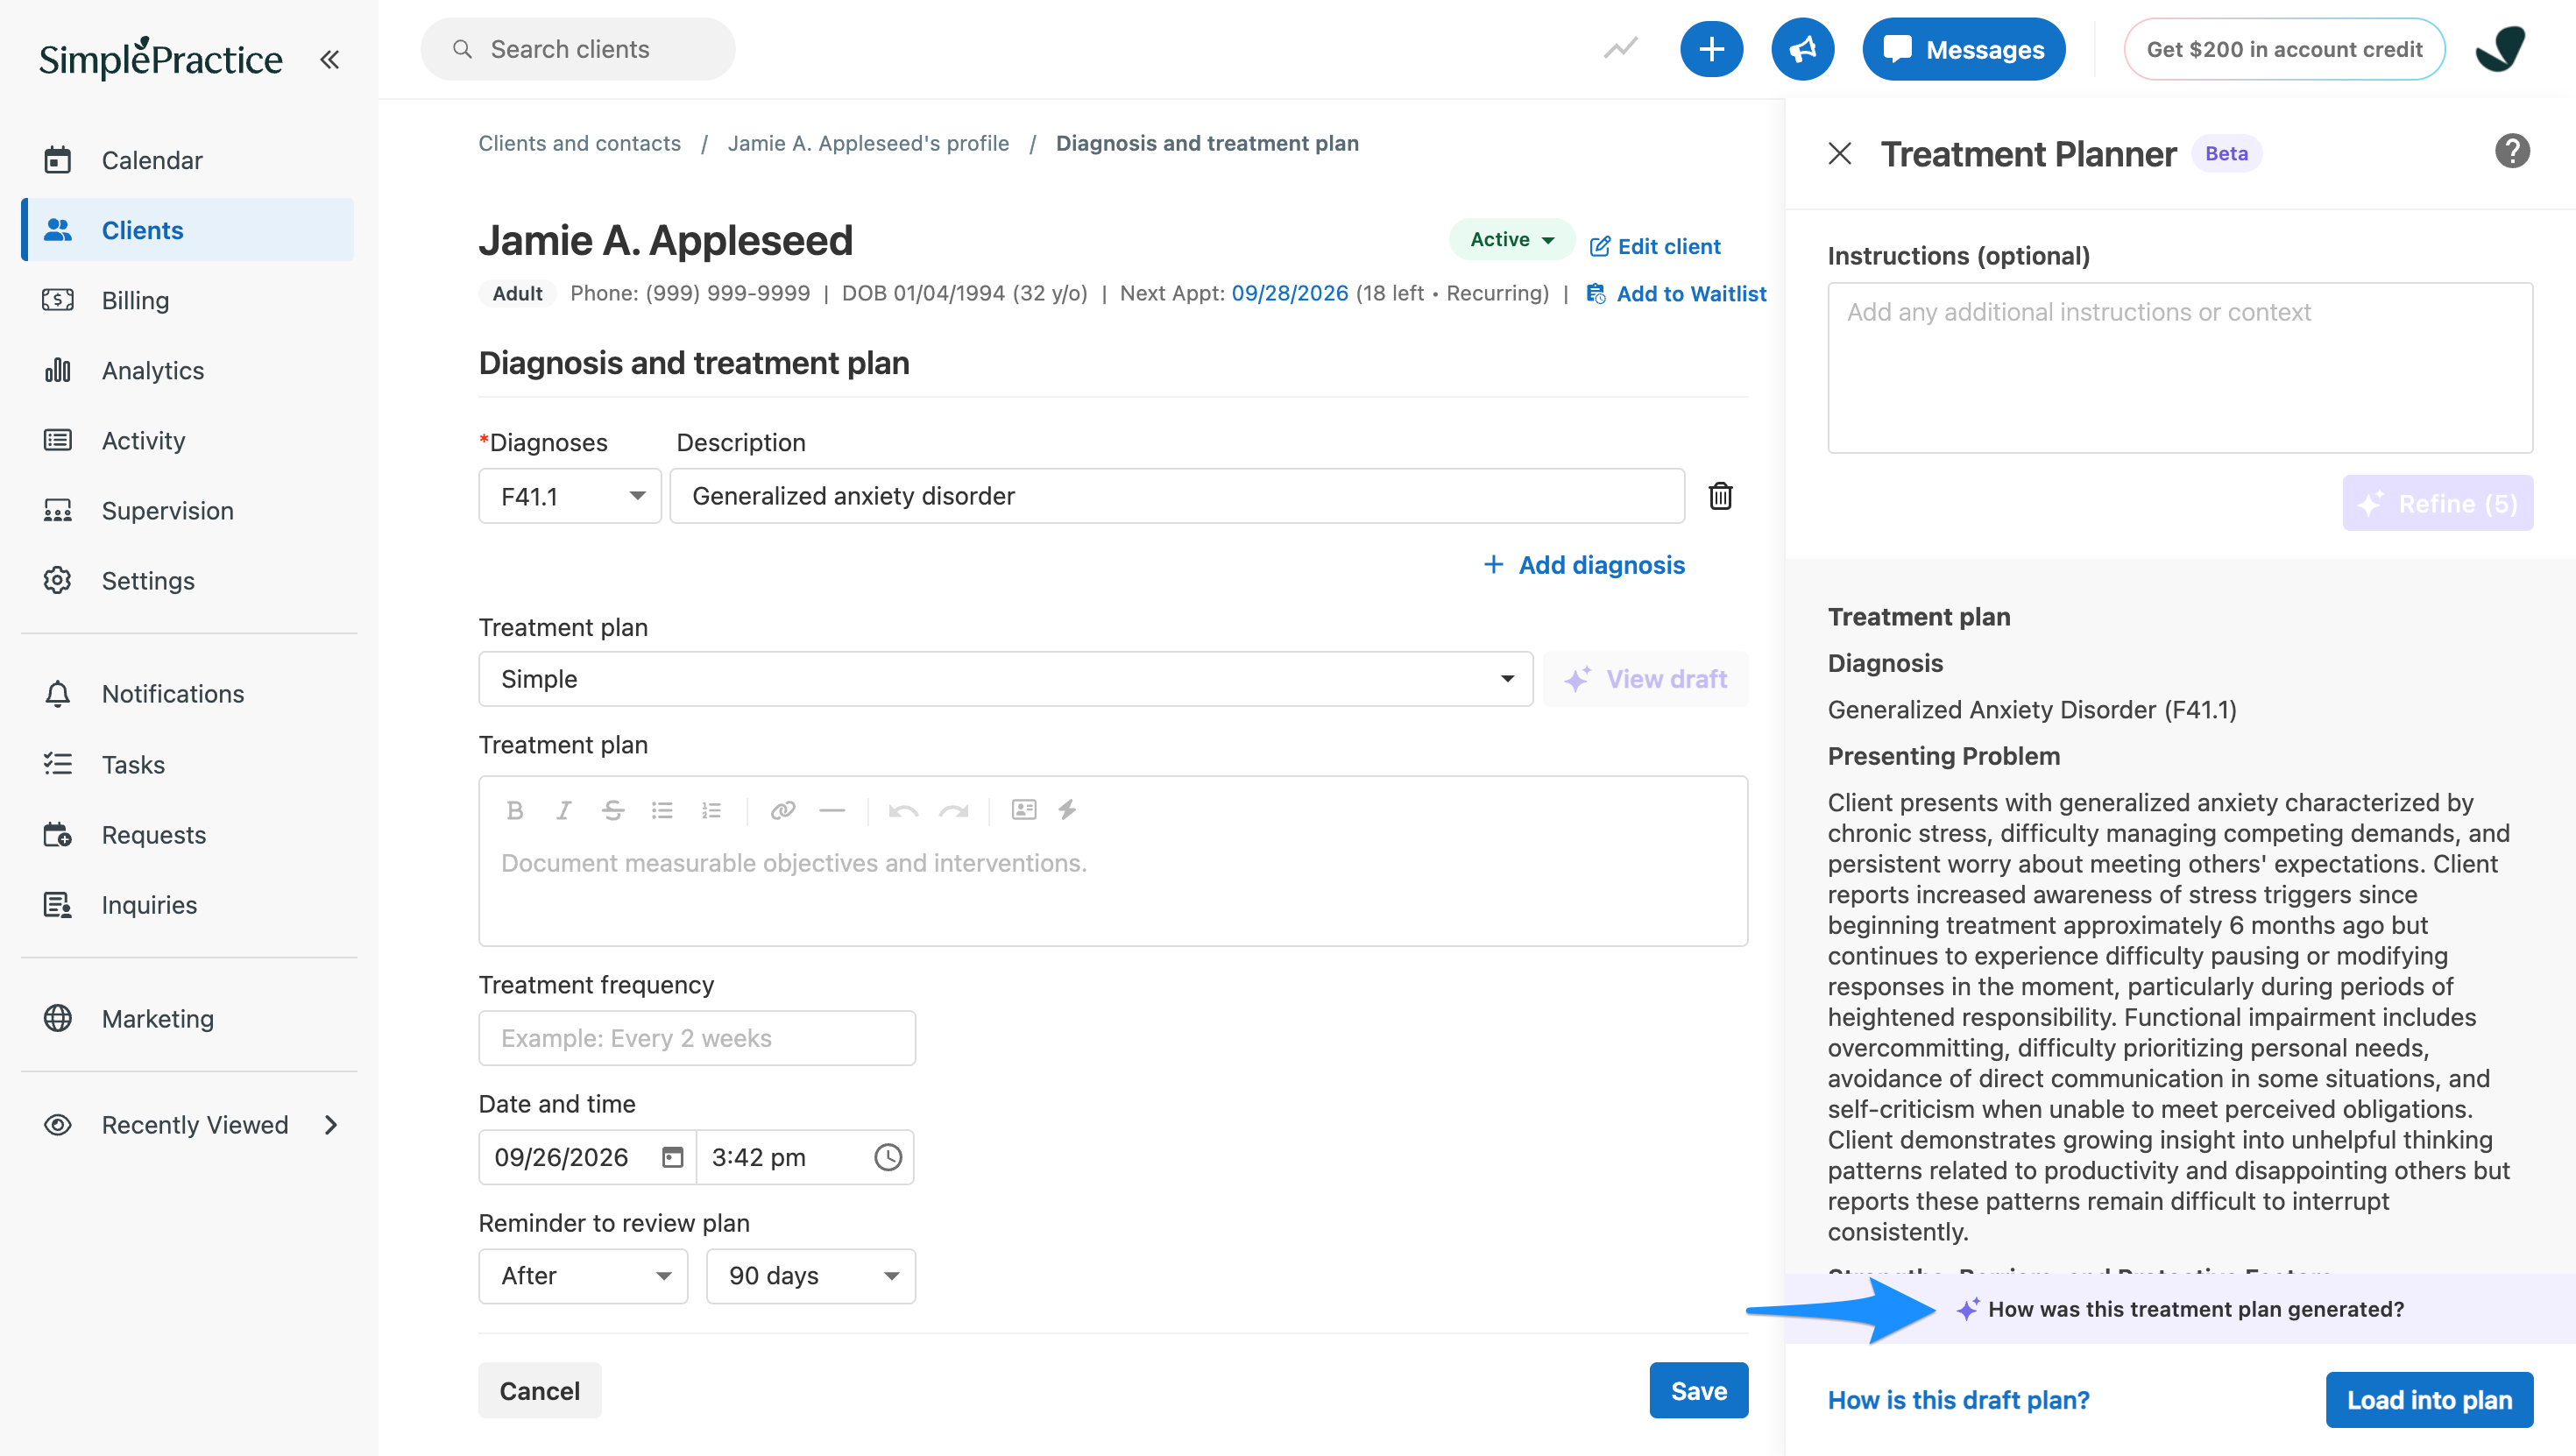The image size is (2576, 1456).
Task: Open the date picker calendar icon
Action: [x=673, y=1157]
